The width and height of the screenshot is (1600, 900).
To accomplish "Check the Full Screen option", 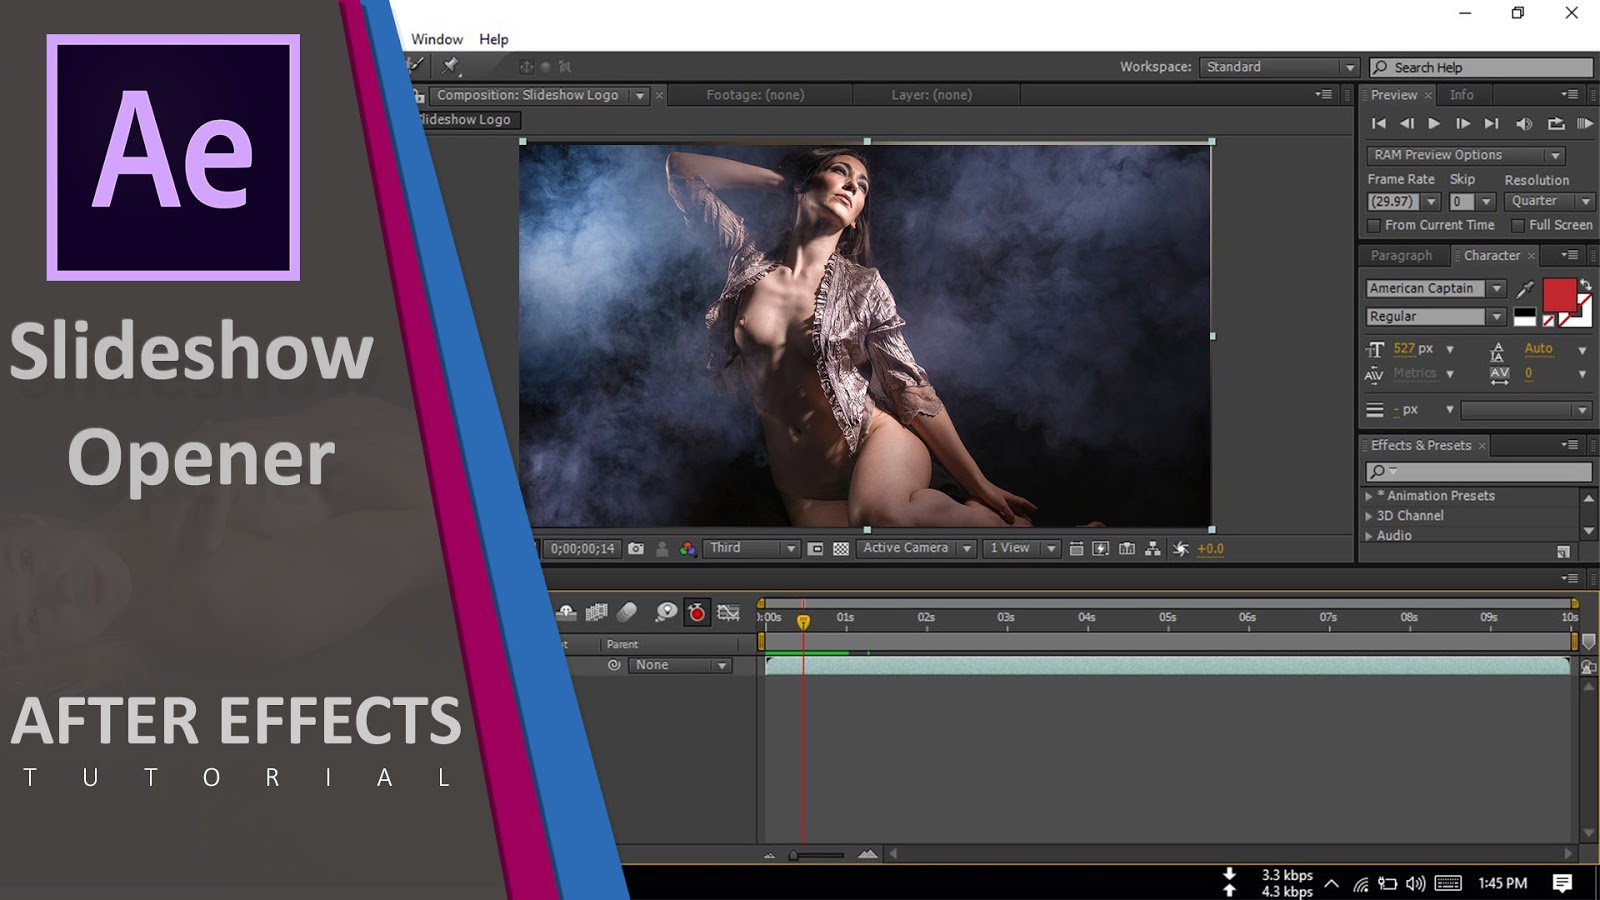I will (1518, 226).
